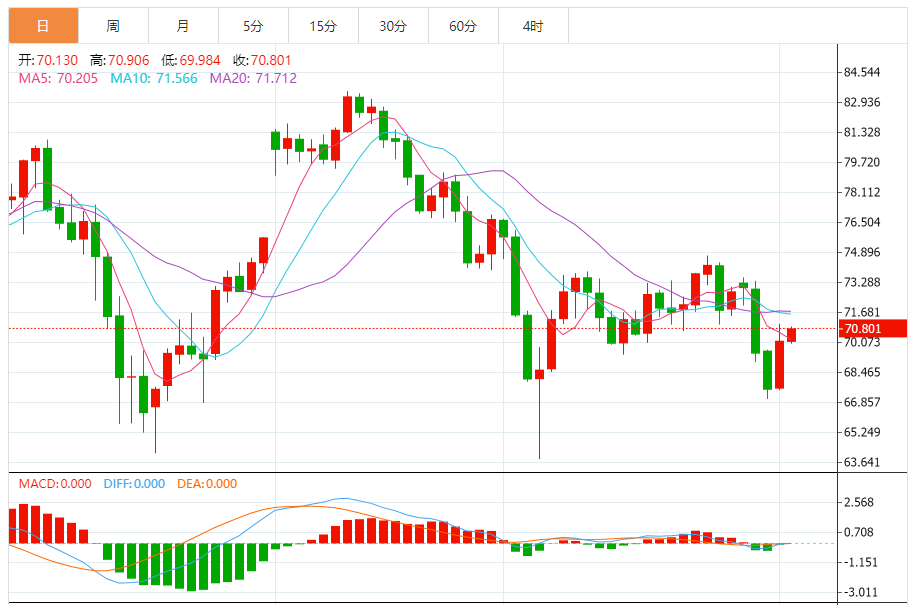
Task: Select the 日 daily chart tab
Action: click(x=43, y=26)
